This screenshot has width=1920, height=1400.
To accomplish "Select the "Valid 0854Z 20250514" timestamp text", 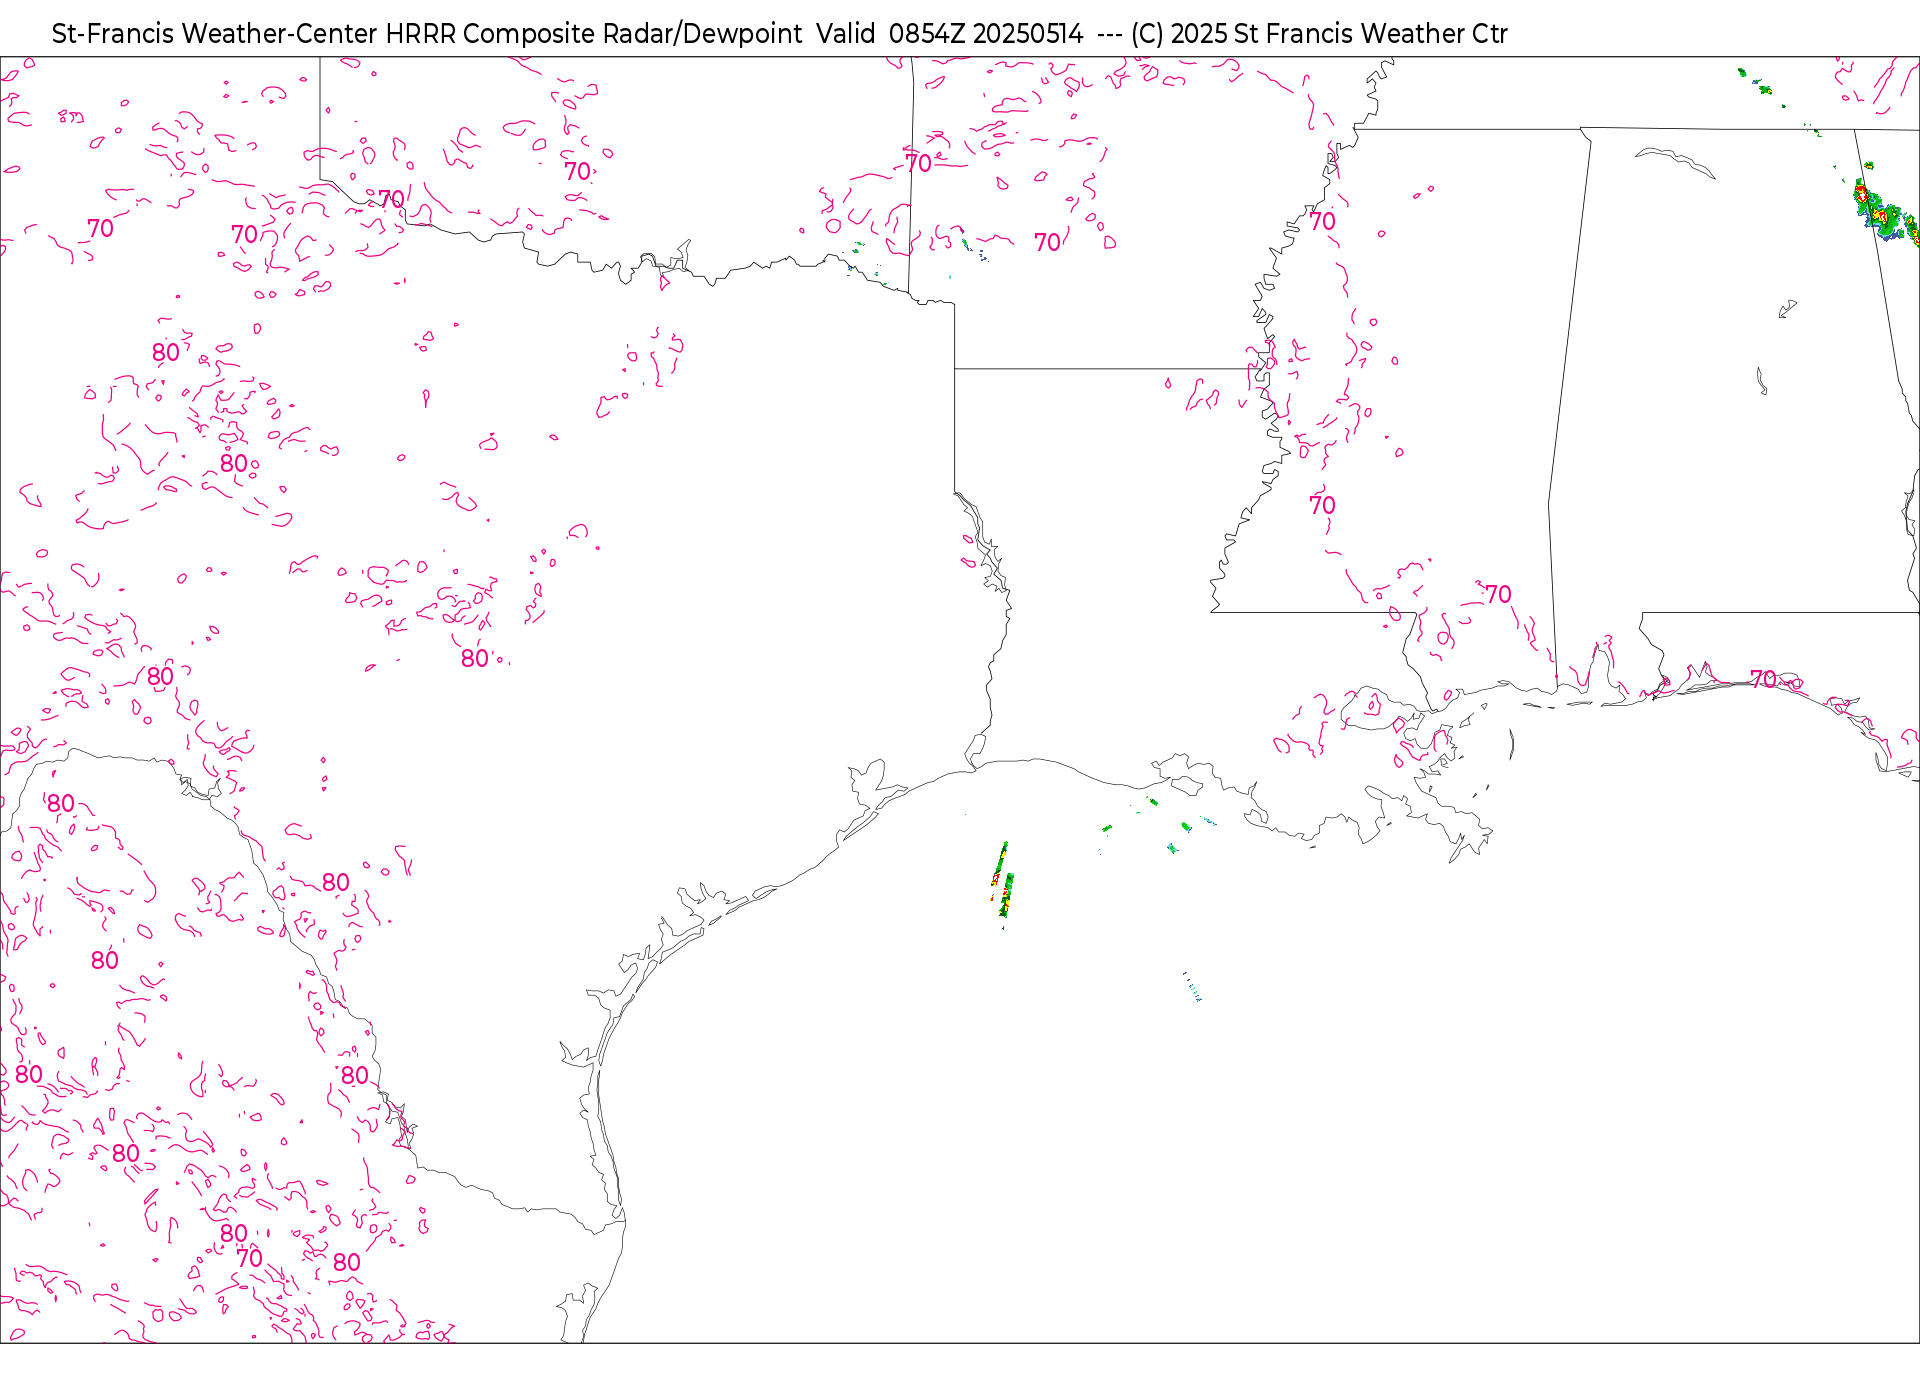I will 950,34.
